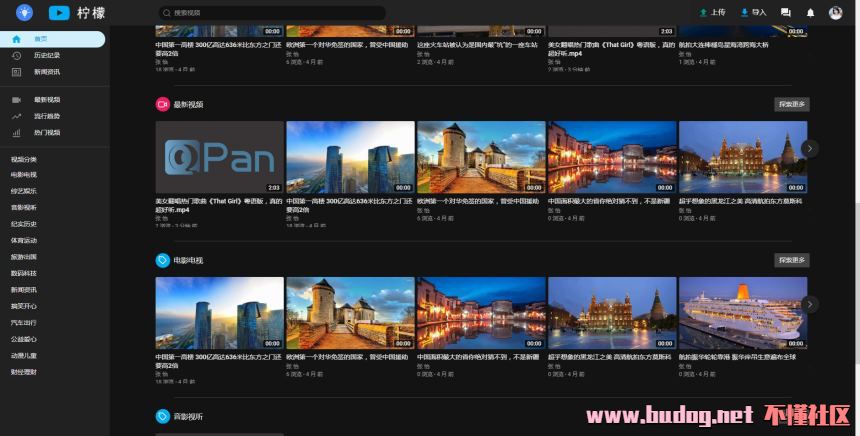Click the 热门视频 bar chart icon
The image size is (860, 436).
(x=16, y=132)
